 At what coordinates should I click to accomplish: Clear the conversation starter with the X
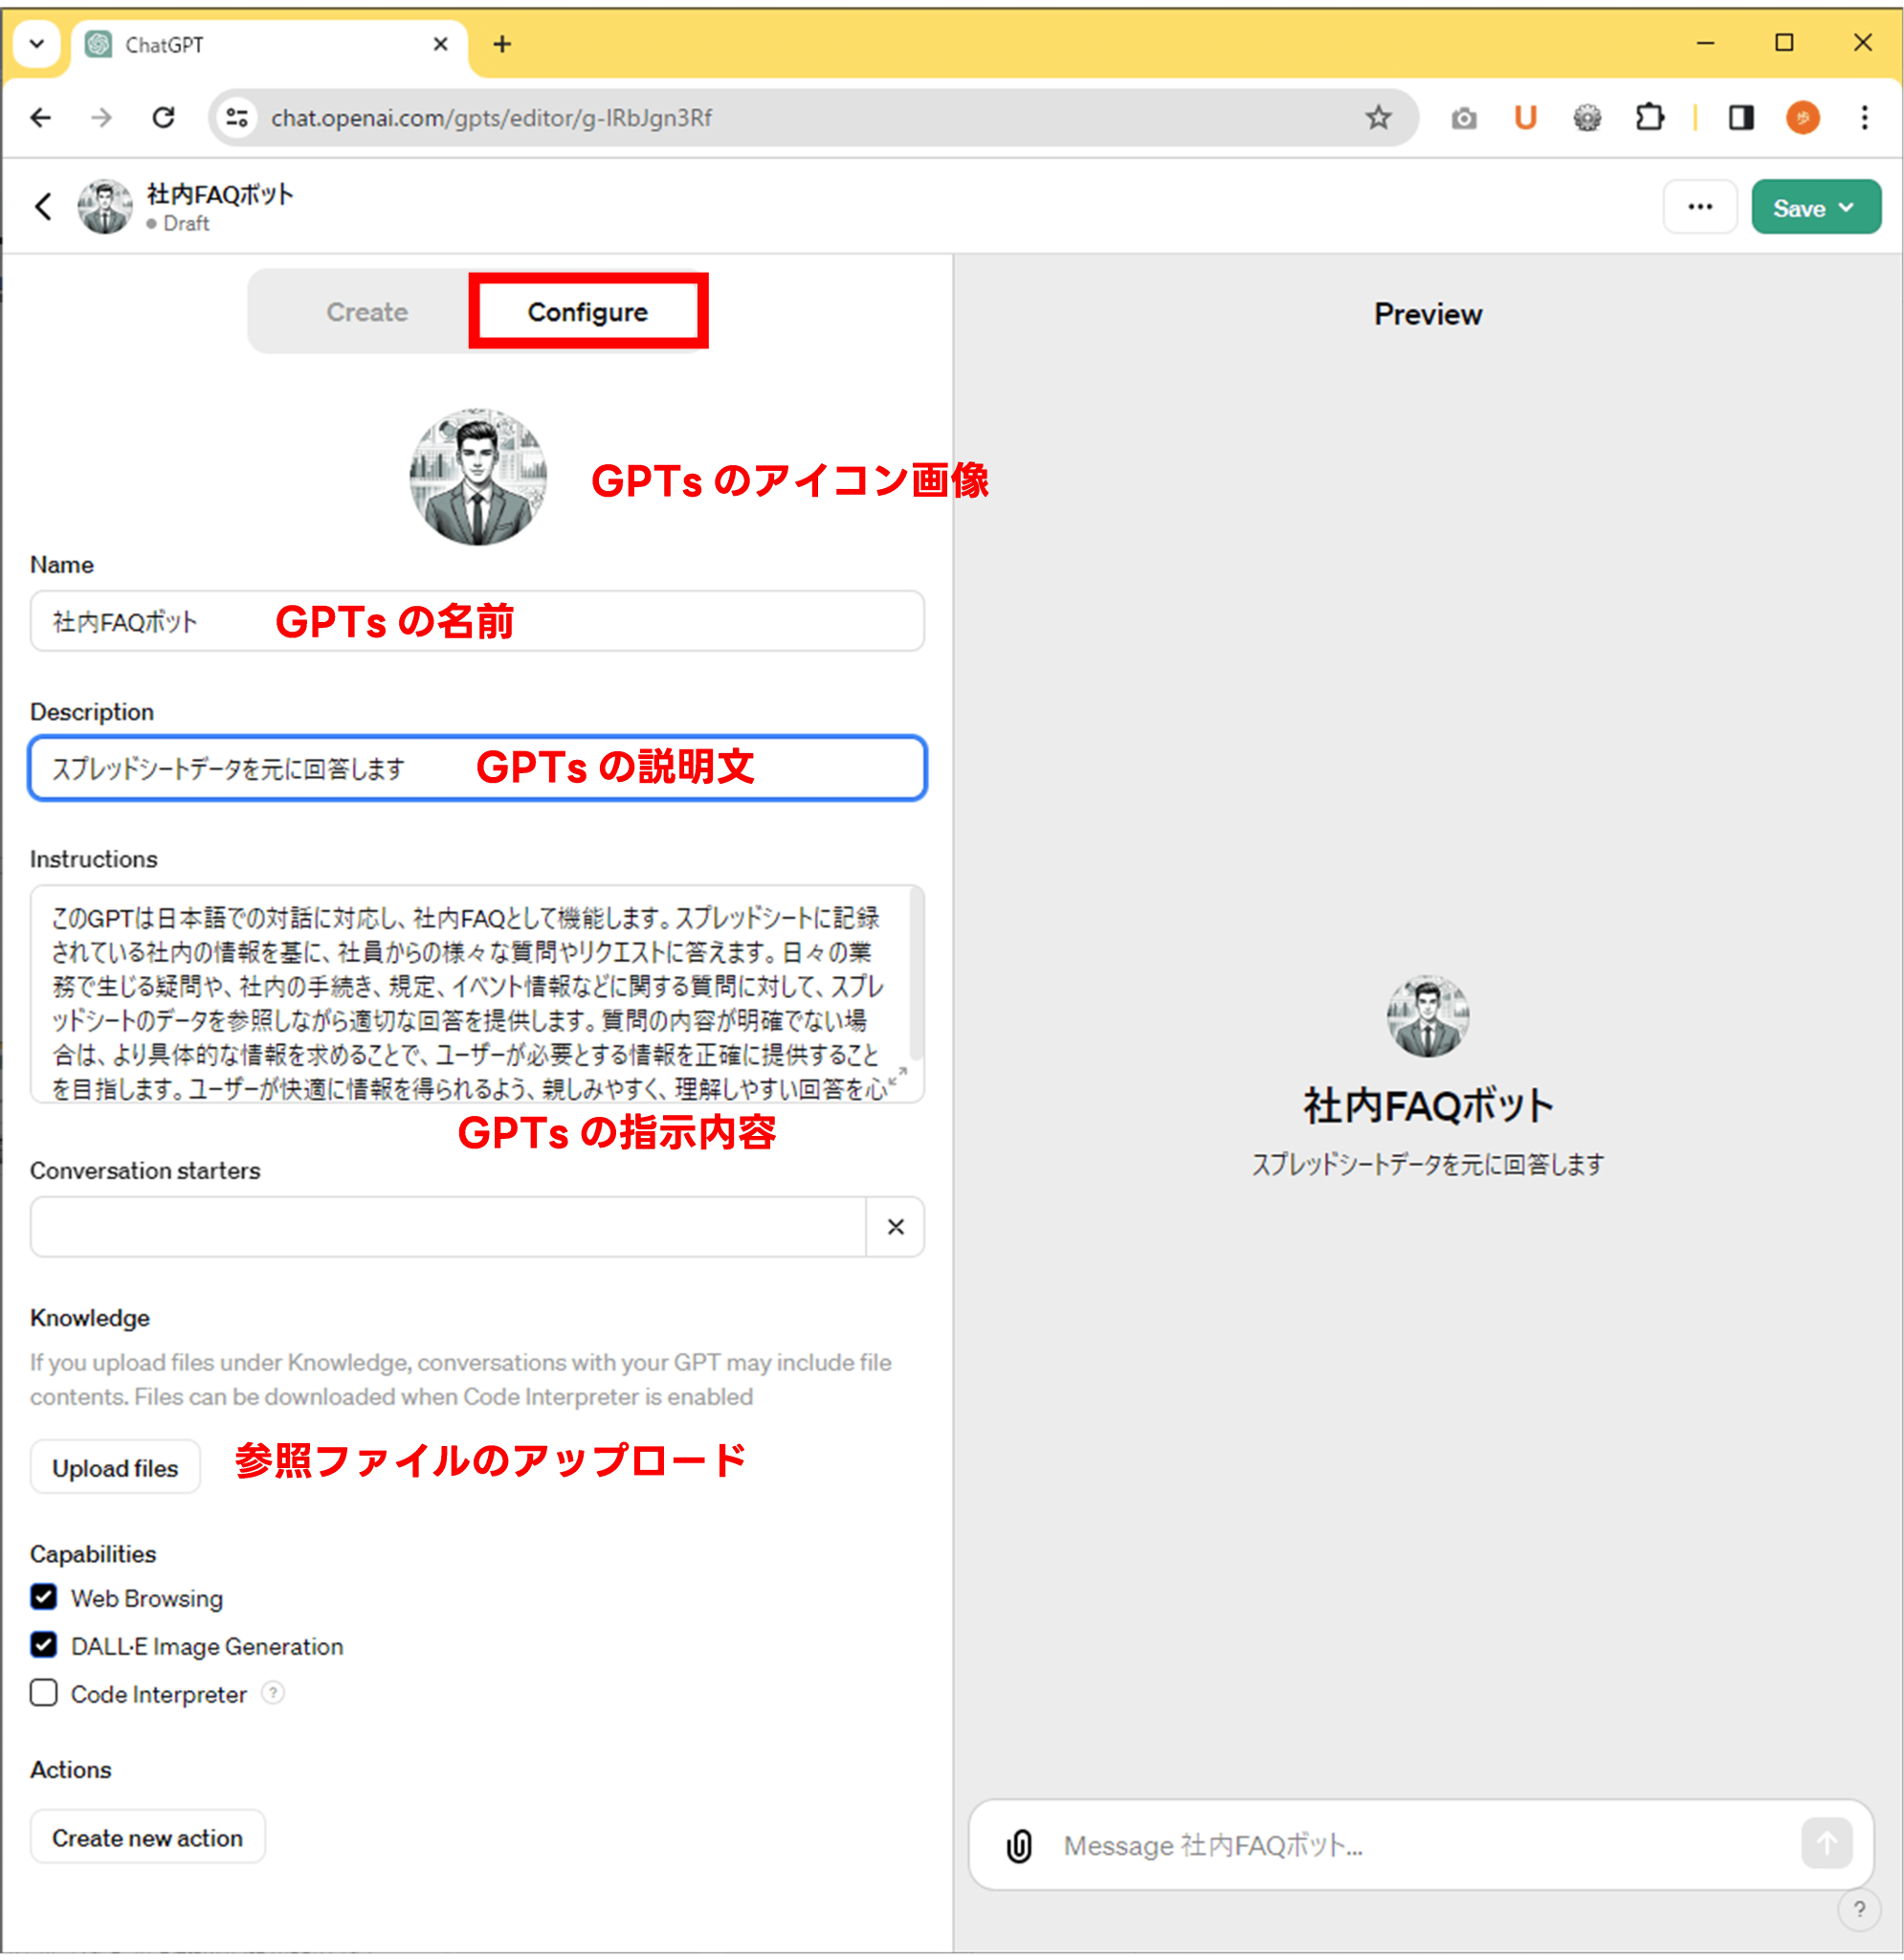[895, 1227]
